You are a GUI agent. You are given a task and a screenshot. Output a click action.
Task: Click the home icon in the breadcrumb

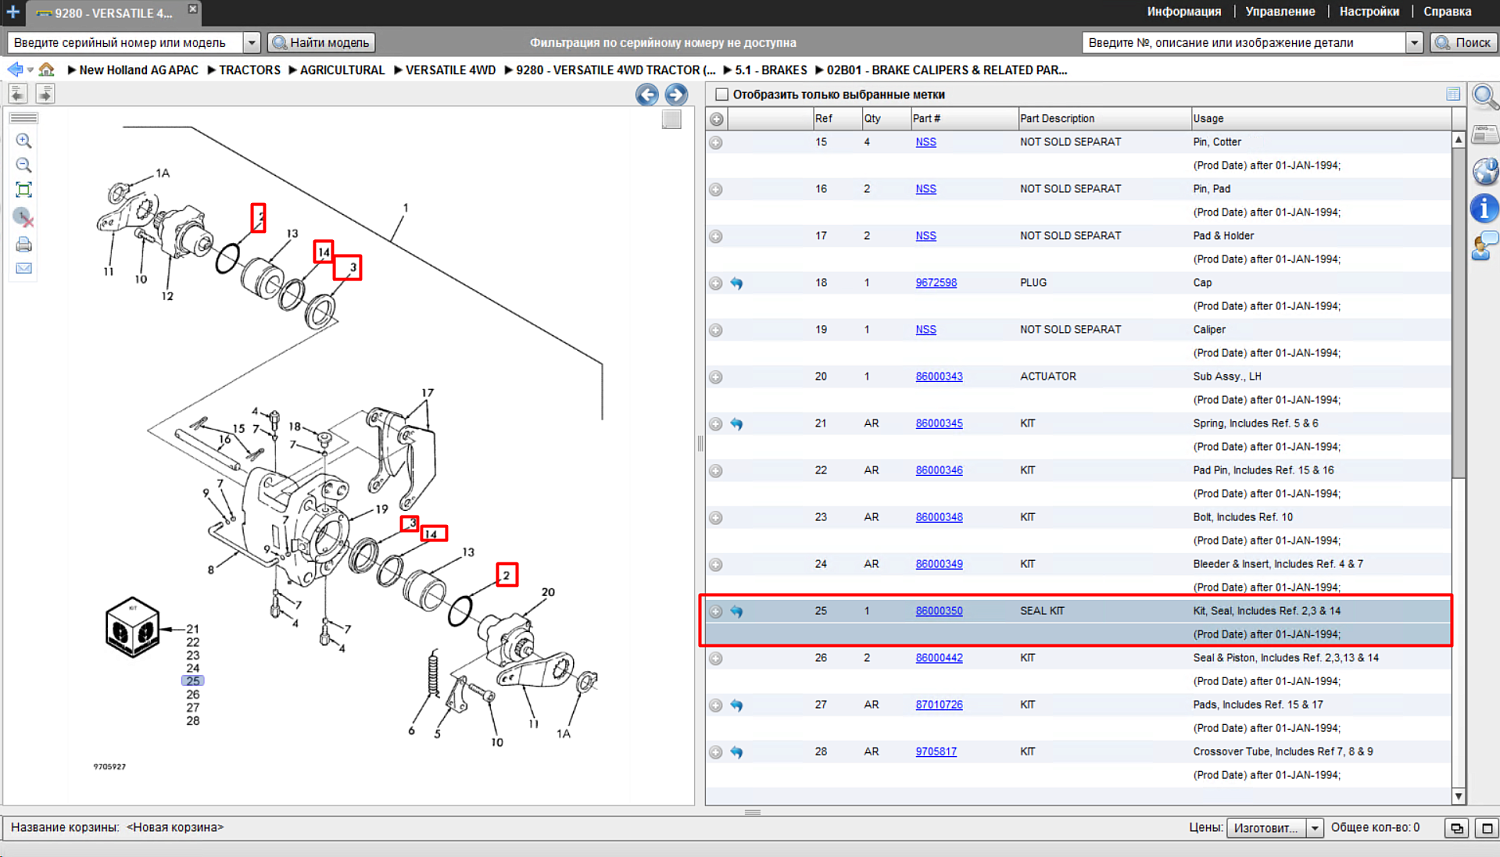coord(47,70)
